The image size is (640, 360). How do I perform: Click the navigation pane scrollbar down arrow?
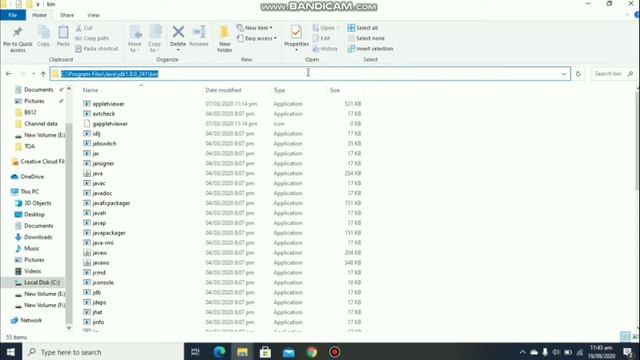pos(69,328)
